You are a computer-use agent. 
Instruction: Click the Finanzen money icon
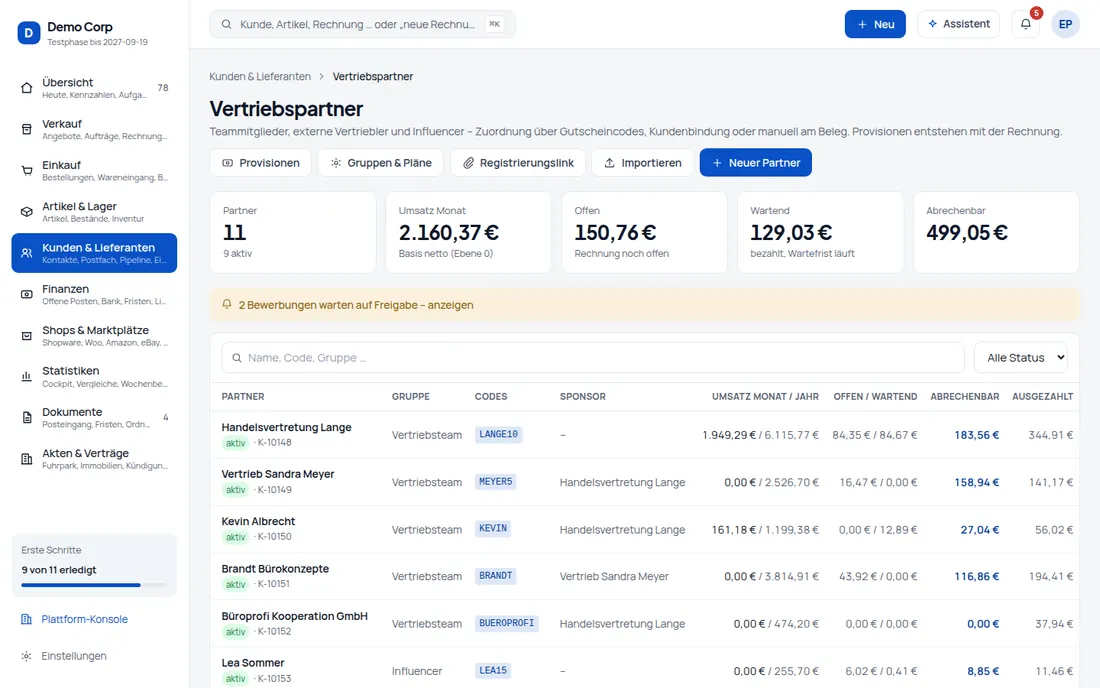(x=27, y=295)
